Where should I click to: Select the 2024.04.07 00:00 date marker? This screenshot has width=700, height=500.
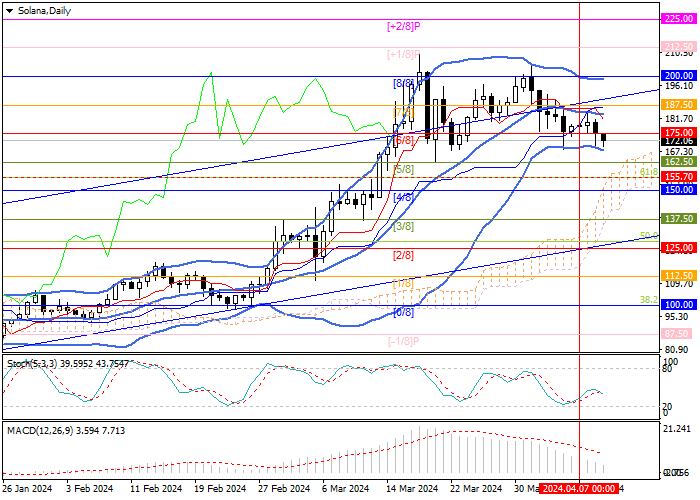click(x=579, y=488)
